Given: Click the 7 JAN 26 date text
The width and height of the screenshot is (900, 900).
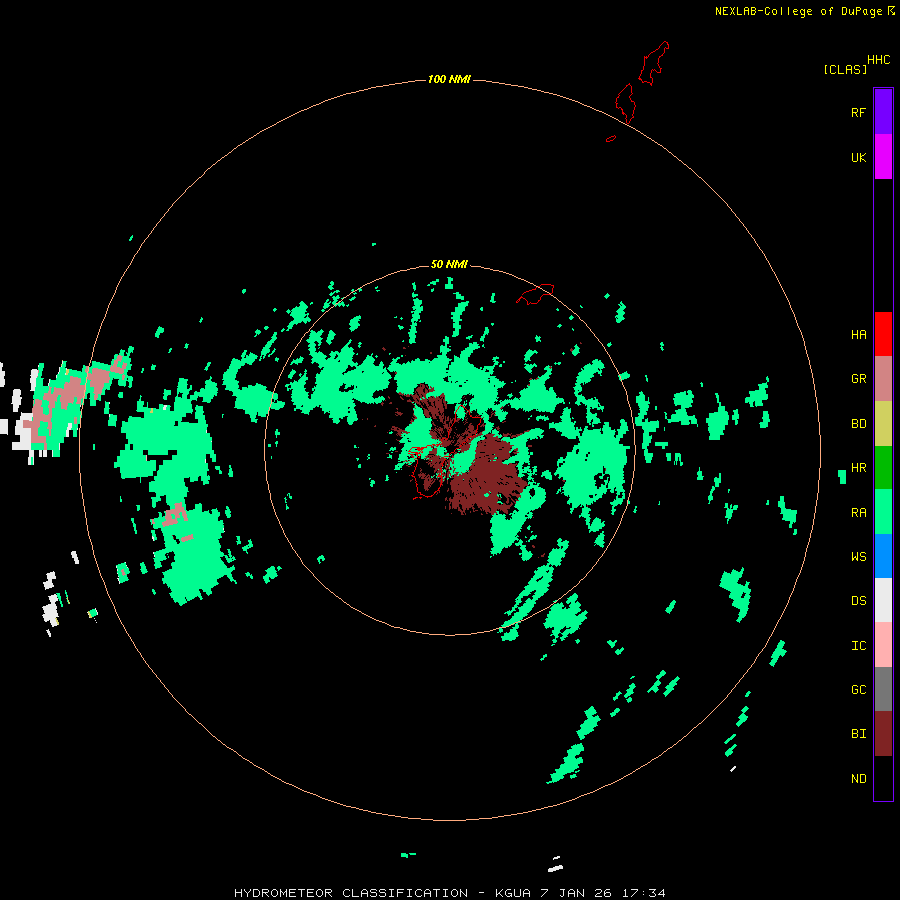Looking at the screenshot, I should pyautogui.click(x=576, y=893).
